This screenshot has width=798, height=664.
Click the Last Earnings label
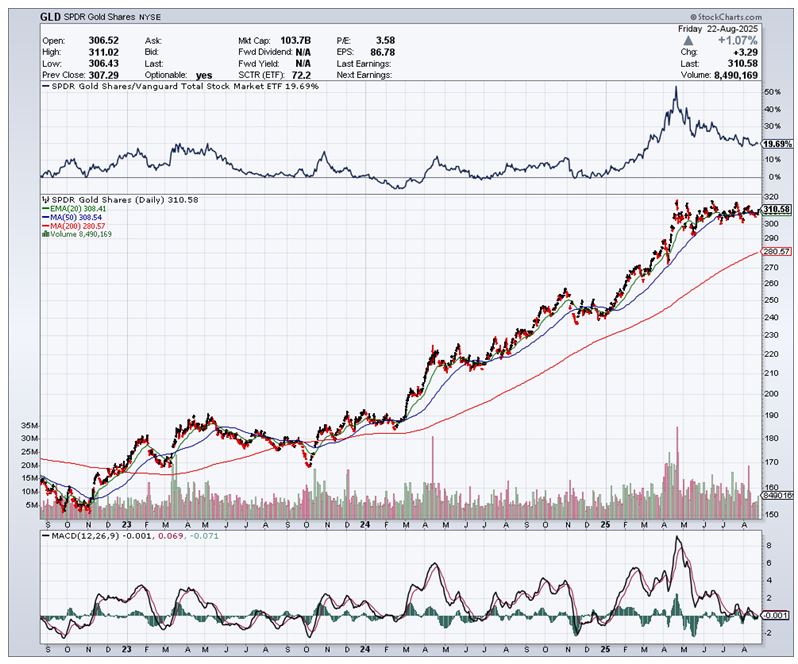[x=364, y=64]
